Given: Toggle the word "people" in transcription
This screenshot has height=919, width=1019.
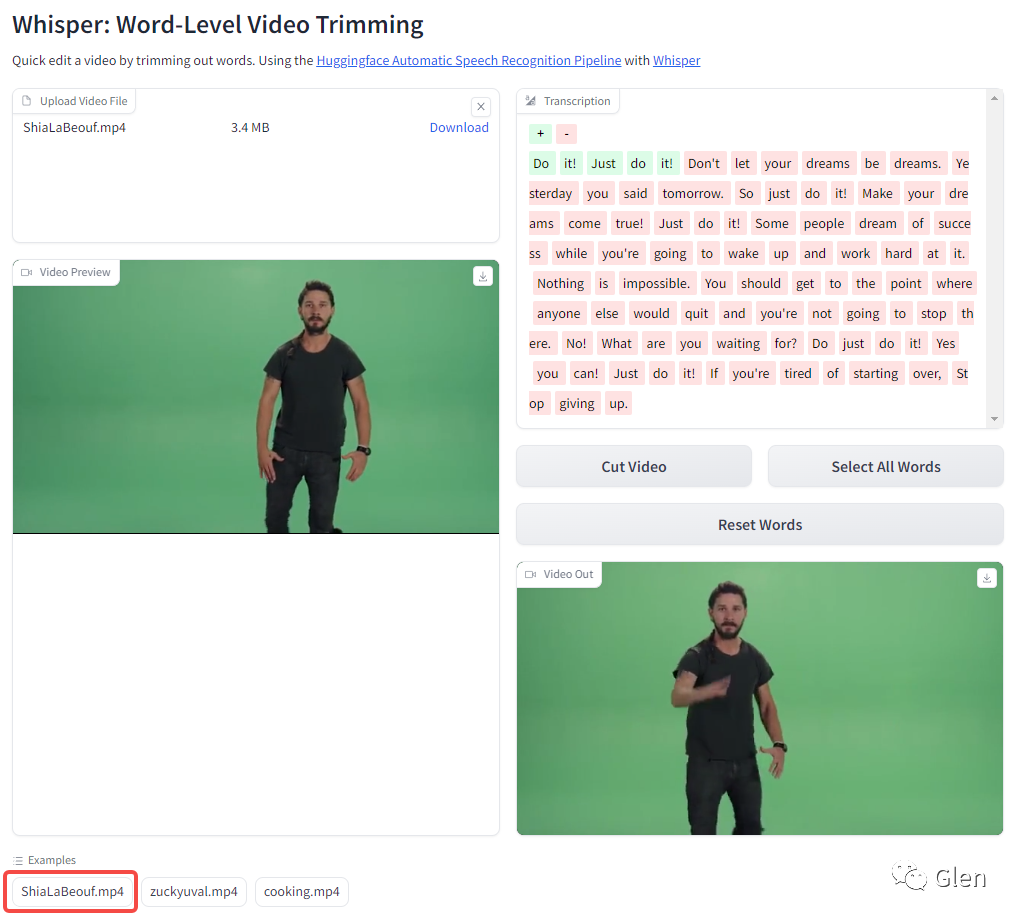Looking at the screenshot, I should point(823,224).
